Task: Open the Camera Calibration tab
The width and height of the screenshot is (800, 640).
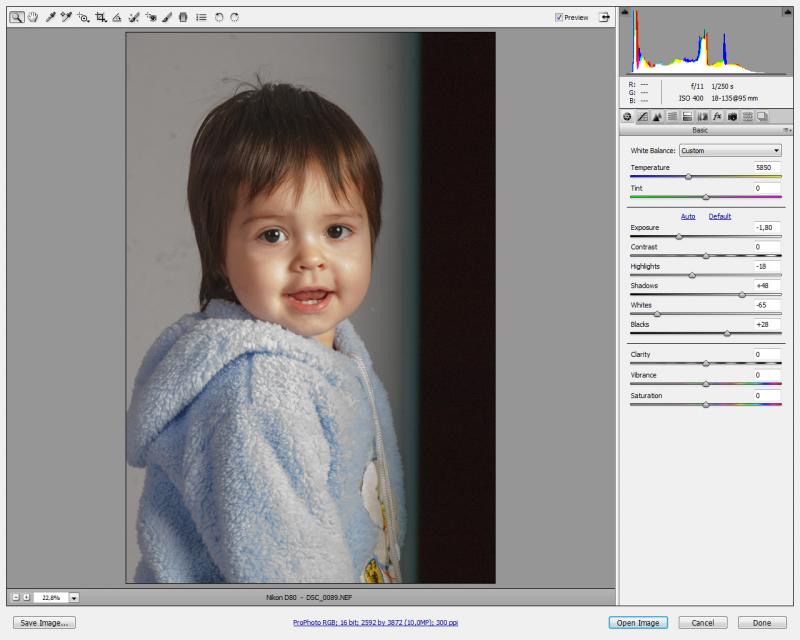Action: pyautogui.click(x=732, y=117)
